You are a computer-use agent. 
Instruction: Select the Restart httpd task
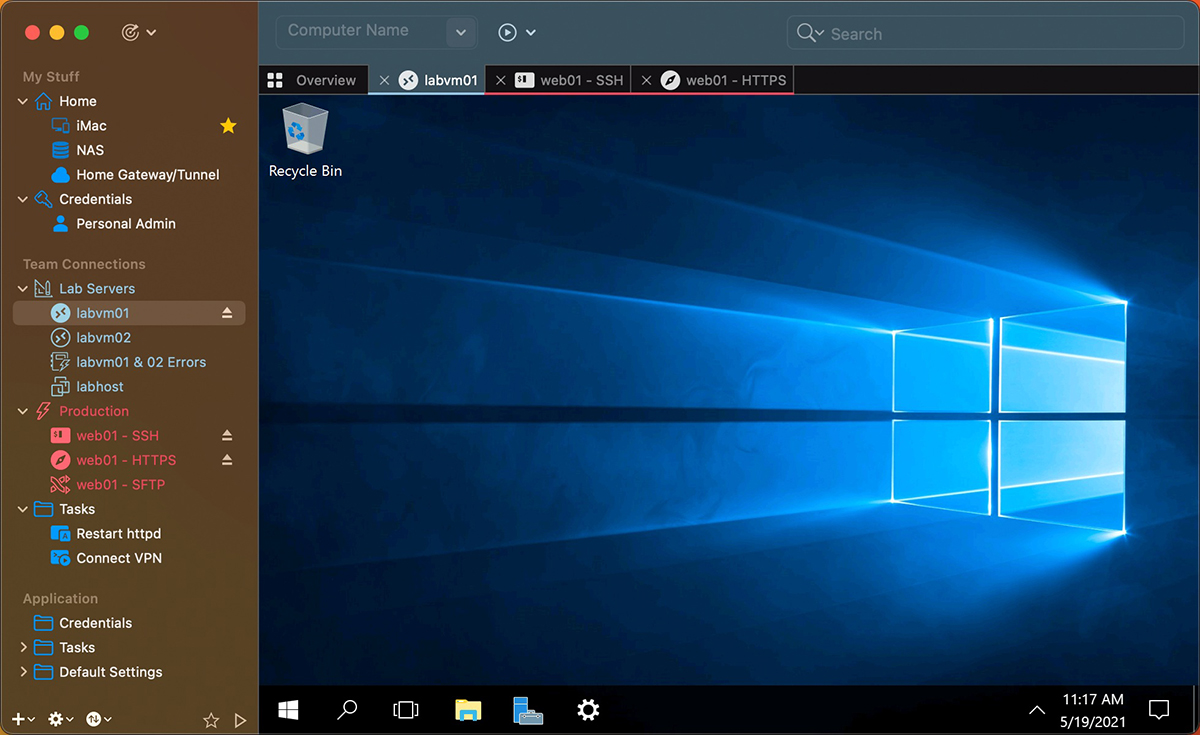tap(118, 534)
